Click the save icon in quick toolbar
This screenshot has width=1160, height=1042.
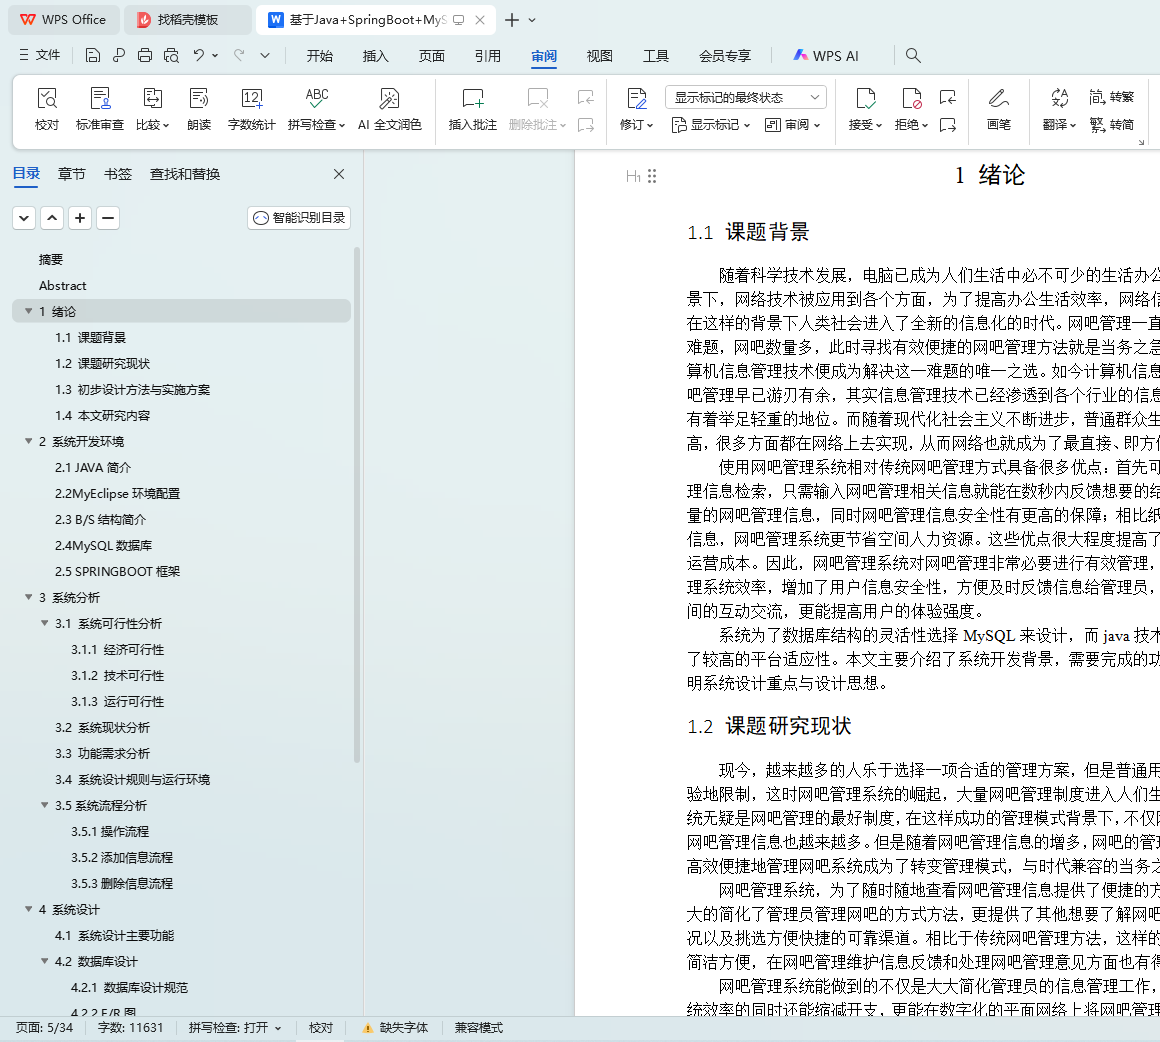click(x=92, y=56)
